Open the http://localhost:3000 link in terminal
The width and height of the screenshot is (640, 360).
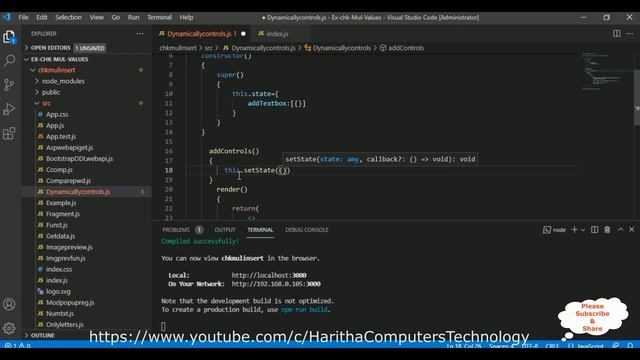pos(269,275)
